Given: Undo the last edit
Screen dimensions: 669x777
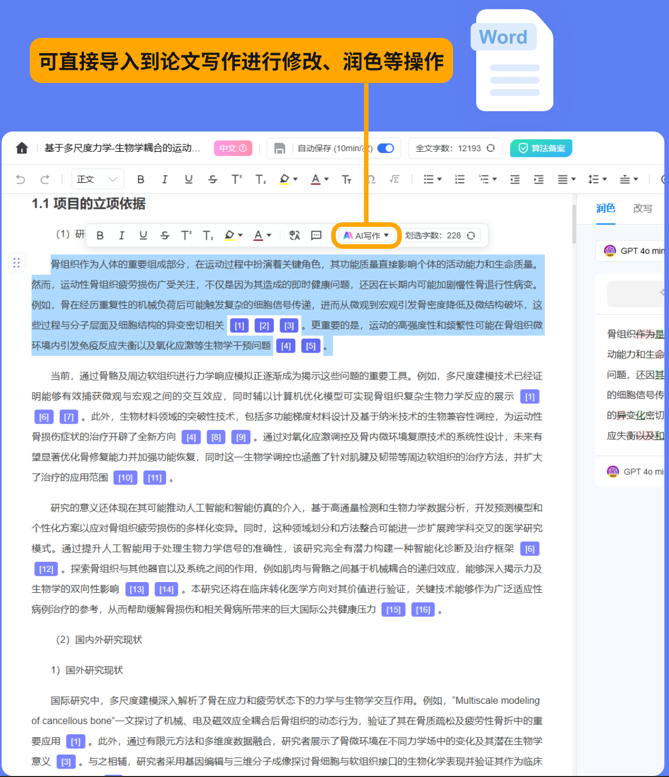Looking at the screenshot, I should (20, 179).
